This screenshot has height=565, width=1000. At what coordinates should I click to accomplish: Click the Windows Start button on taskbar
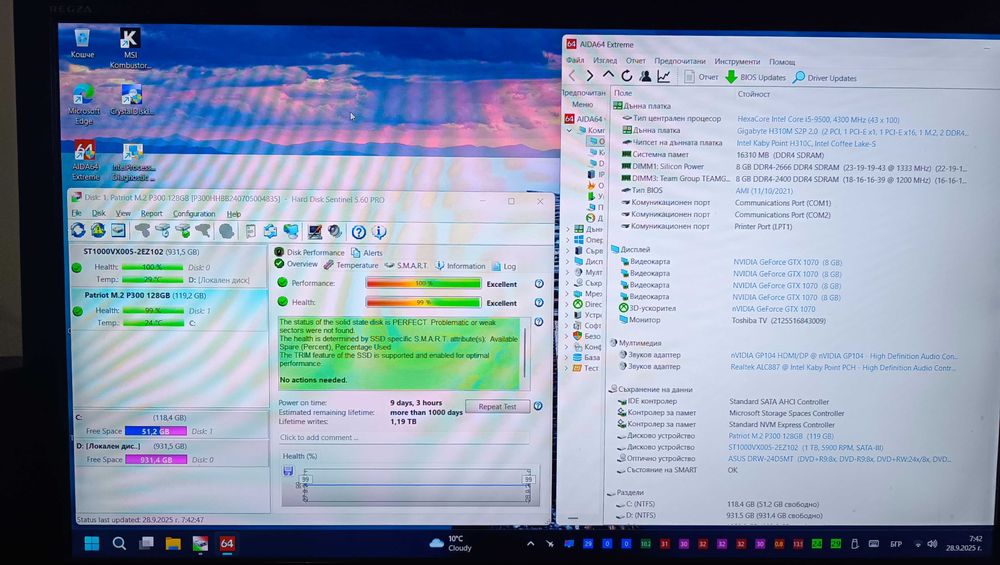point(92,543)
